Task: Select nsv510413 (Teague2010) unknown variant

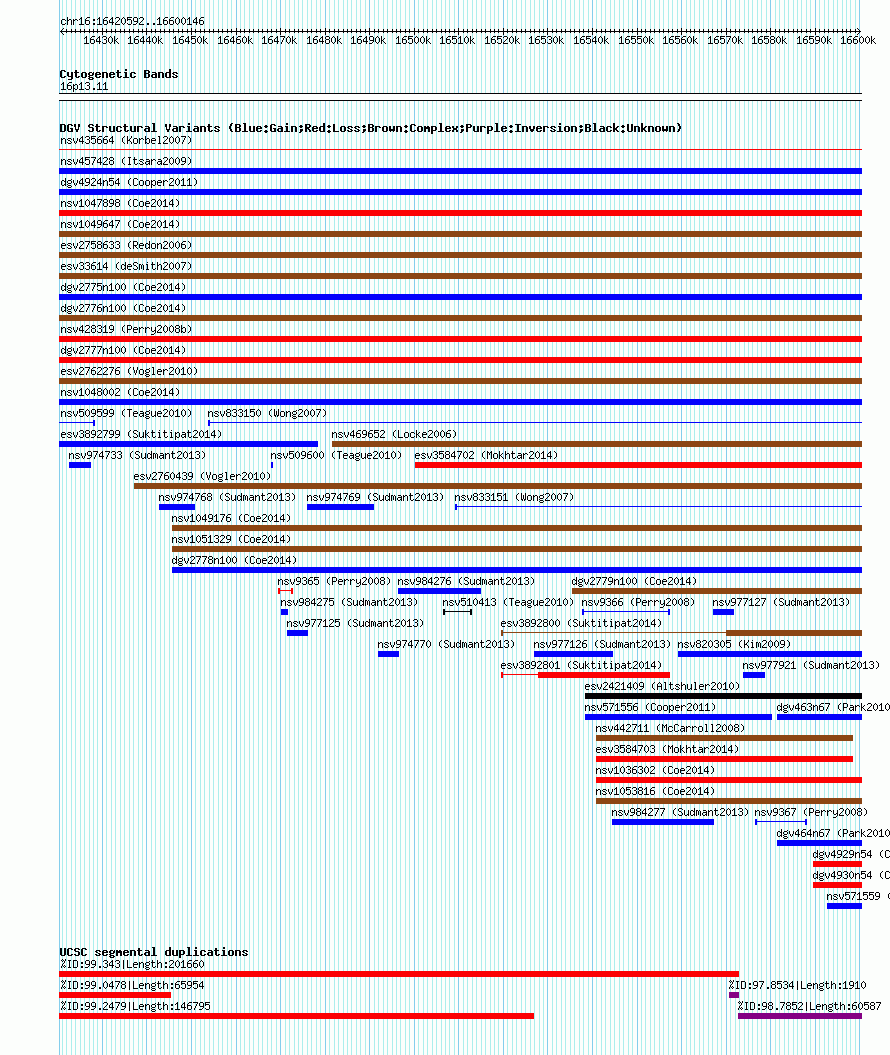Action: pyautogui.click(x=509, y=602)
